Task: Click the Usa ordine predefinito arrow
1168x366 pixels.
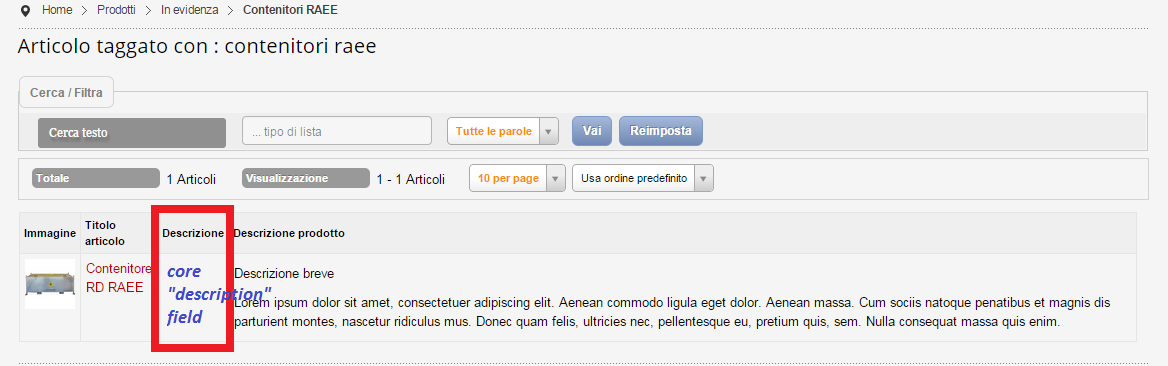Action: coord(704,179)
